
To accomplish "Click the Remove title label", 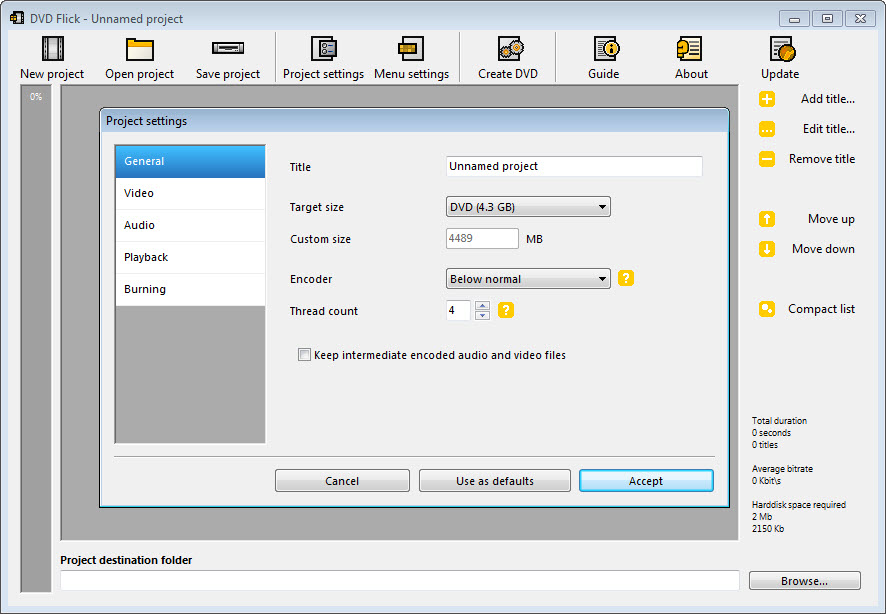I will 822,159.
